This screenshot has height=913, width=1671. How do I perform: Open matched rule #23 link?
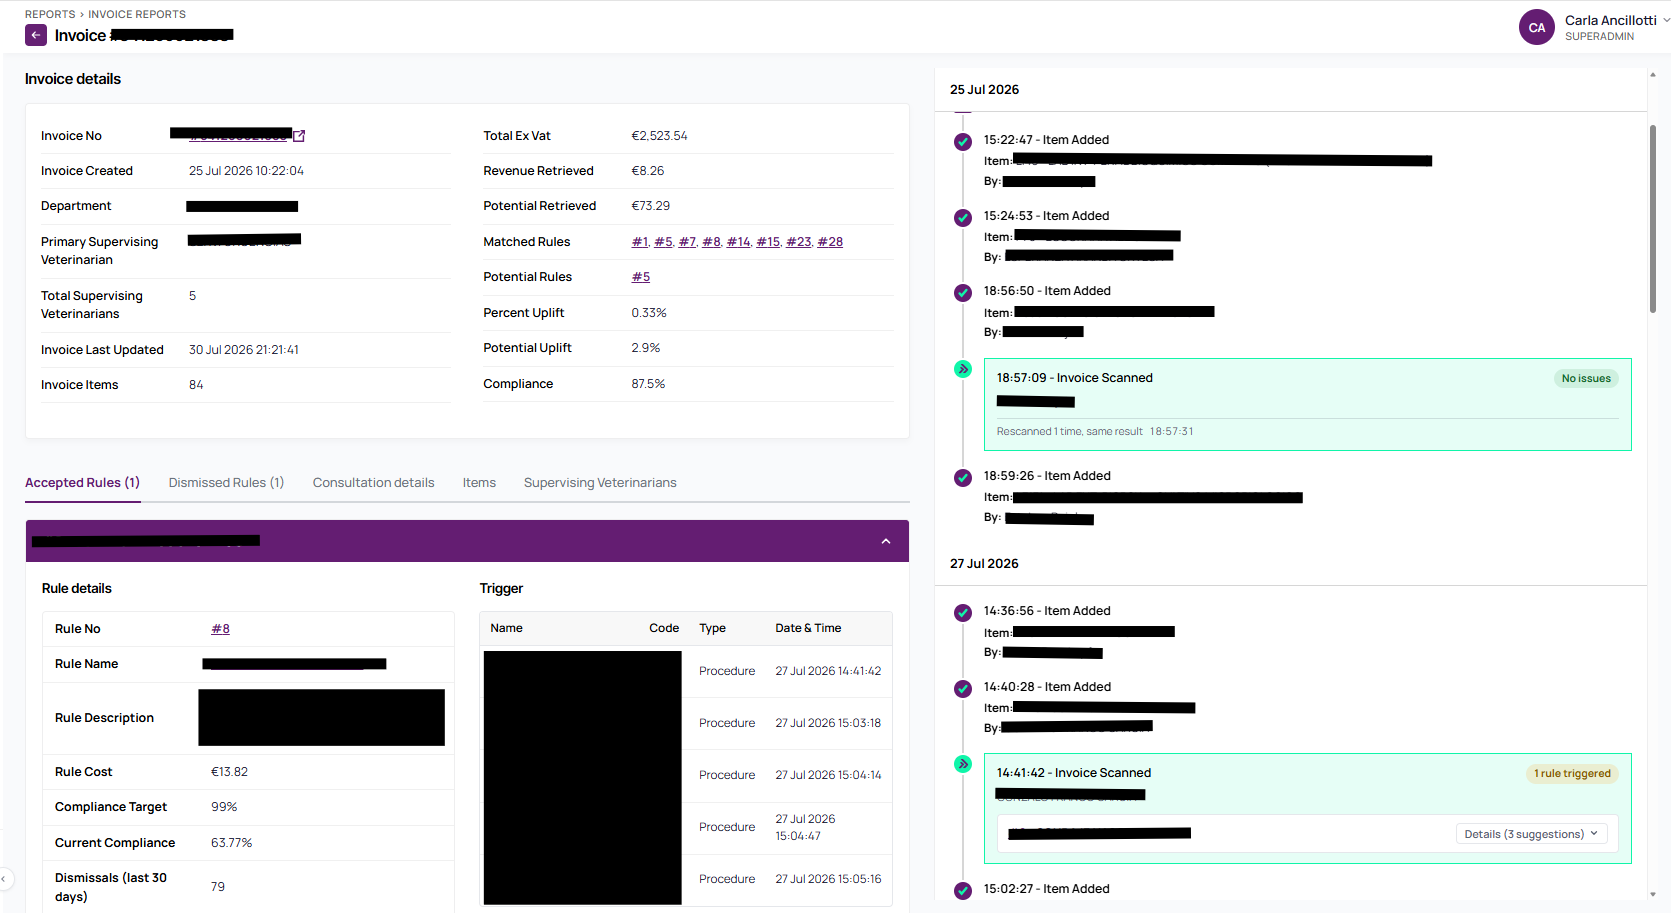799,242
